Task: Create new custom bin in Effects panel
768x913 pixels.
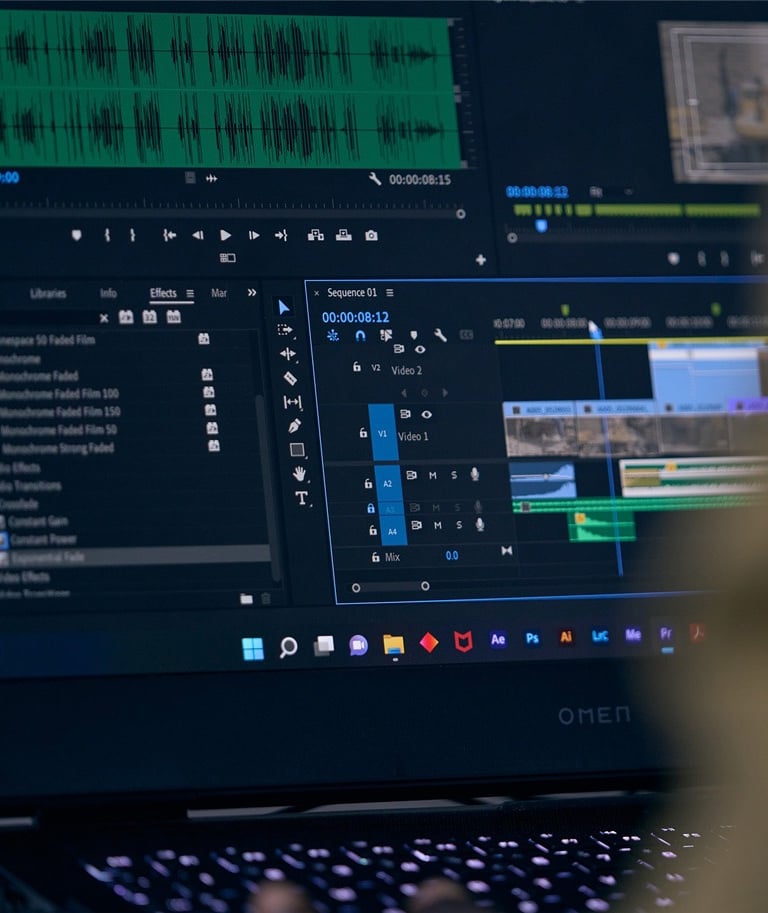Action: coord(246,599)
